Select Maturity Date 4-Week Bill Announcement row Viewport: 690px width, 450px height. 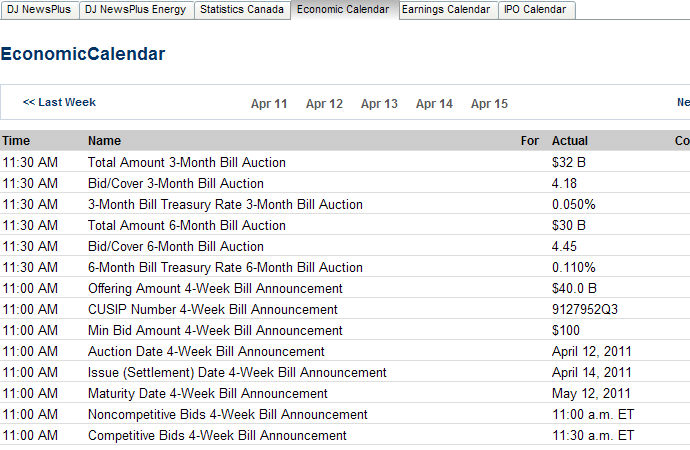point(207,393)
